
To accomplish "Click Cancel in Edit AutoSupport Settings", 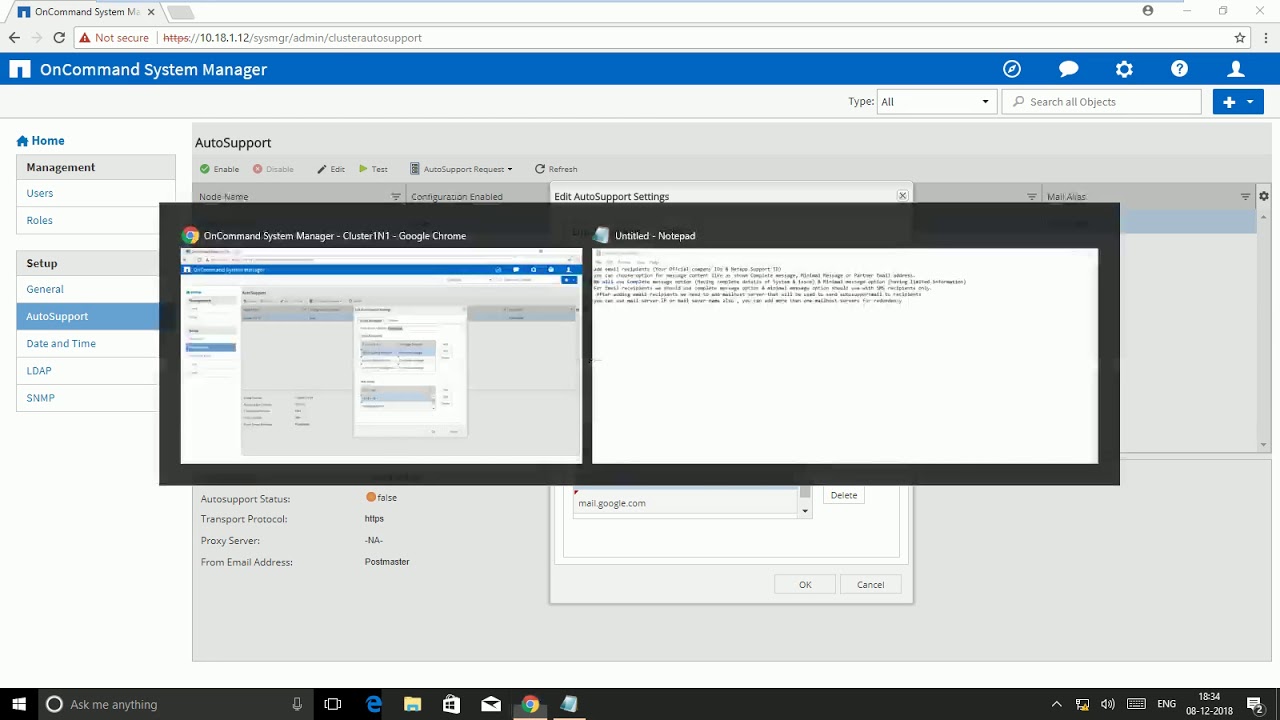I will pos(870,584).
